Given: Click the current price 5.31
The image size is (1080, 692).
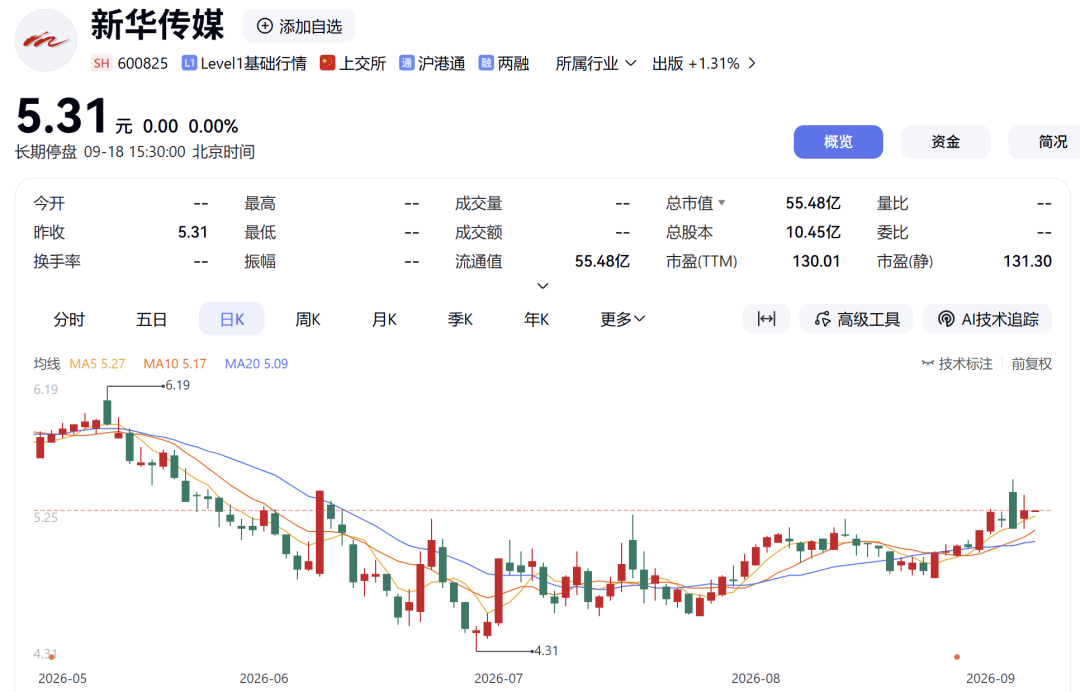Looking at the screenshot, I should [x=62, y=116].
